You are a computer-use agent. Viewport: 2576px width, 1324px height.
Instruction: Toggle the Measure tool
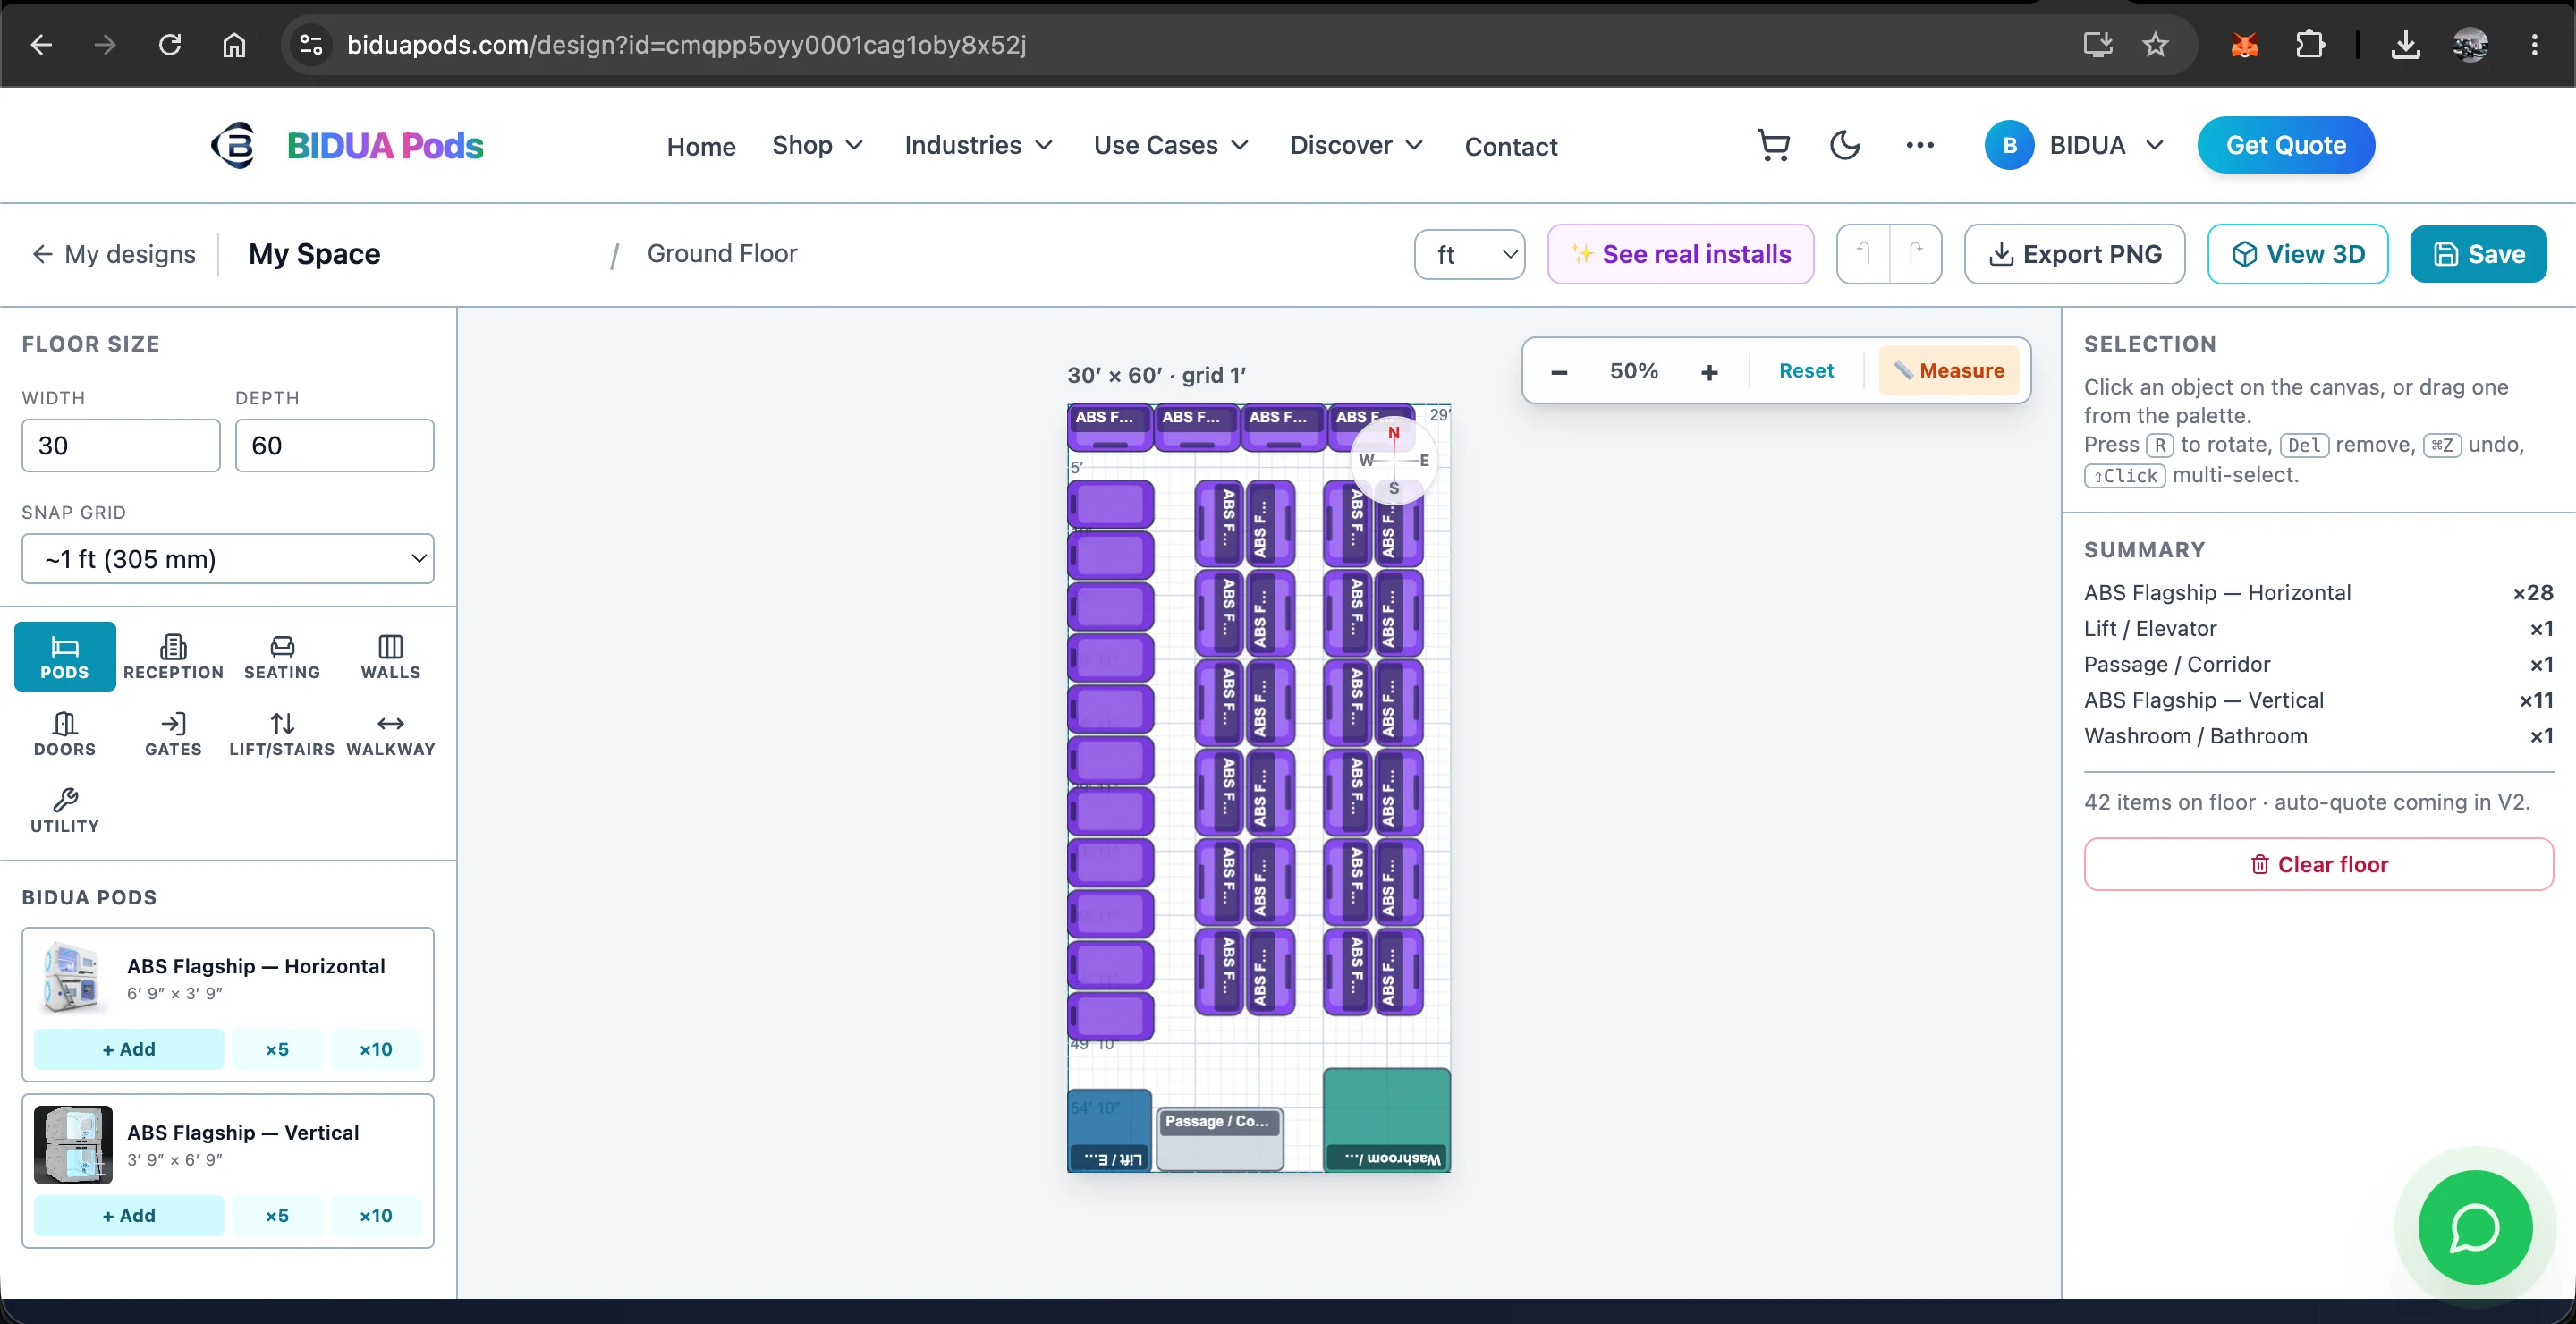[x=1948, y=371]
